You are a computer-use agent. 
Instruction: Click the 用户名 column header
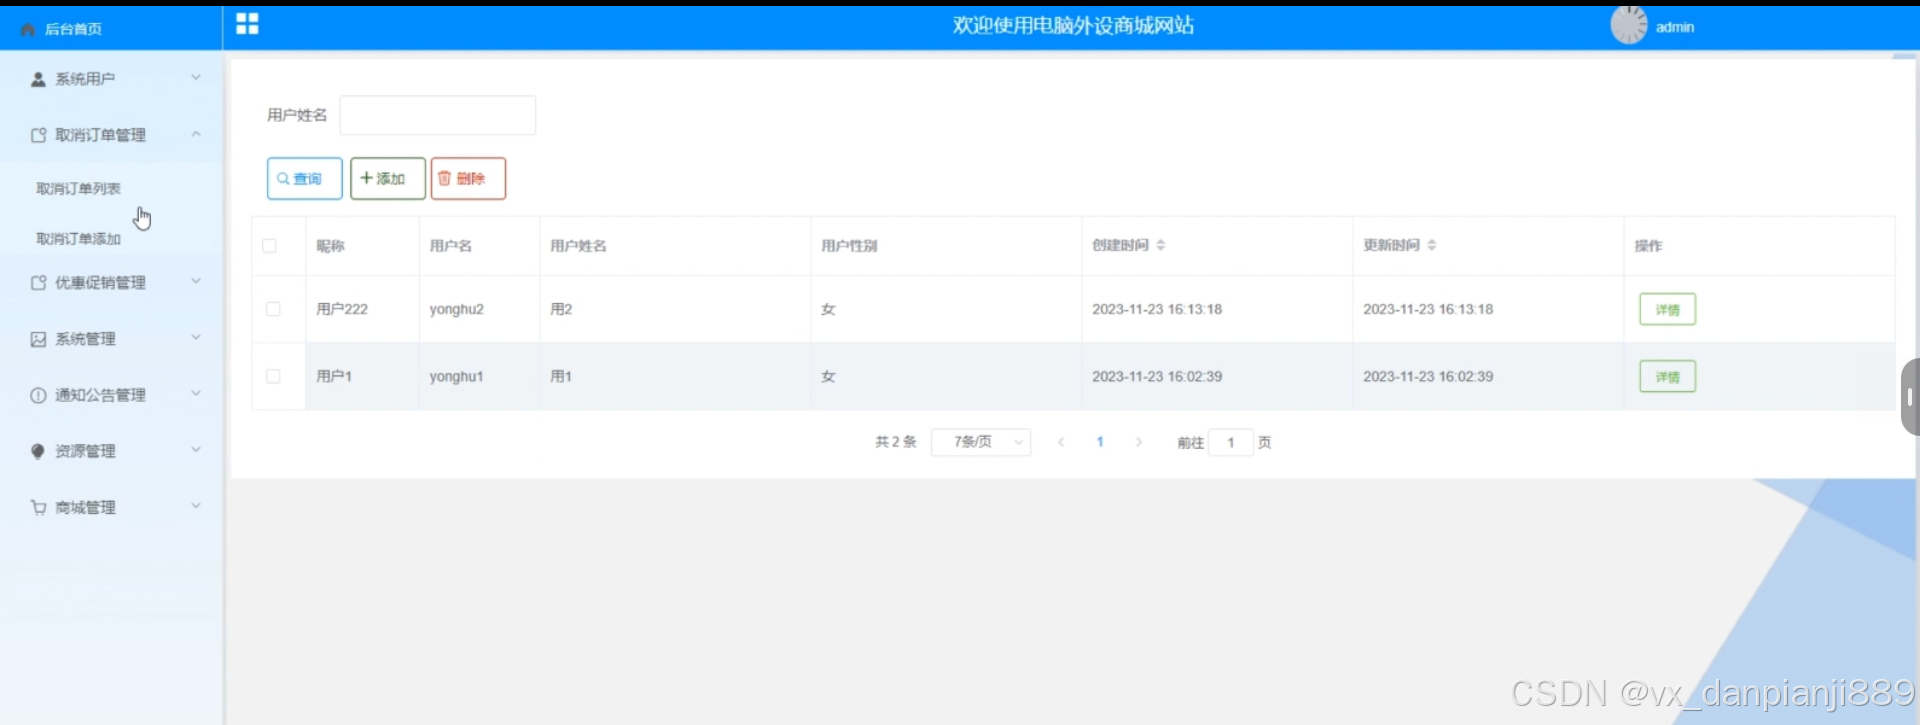(x=450, y=246)
